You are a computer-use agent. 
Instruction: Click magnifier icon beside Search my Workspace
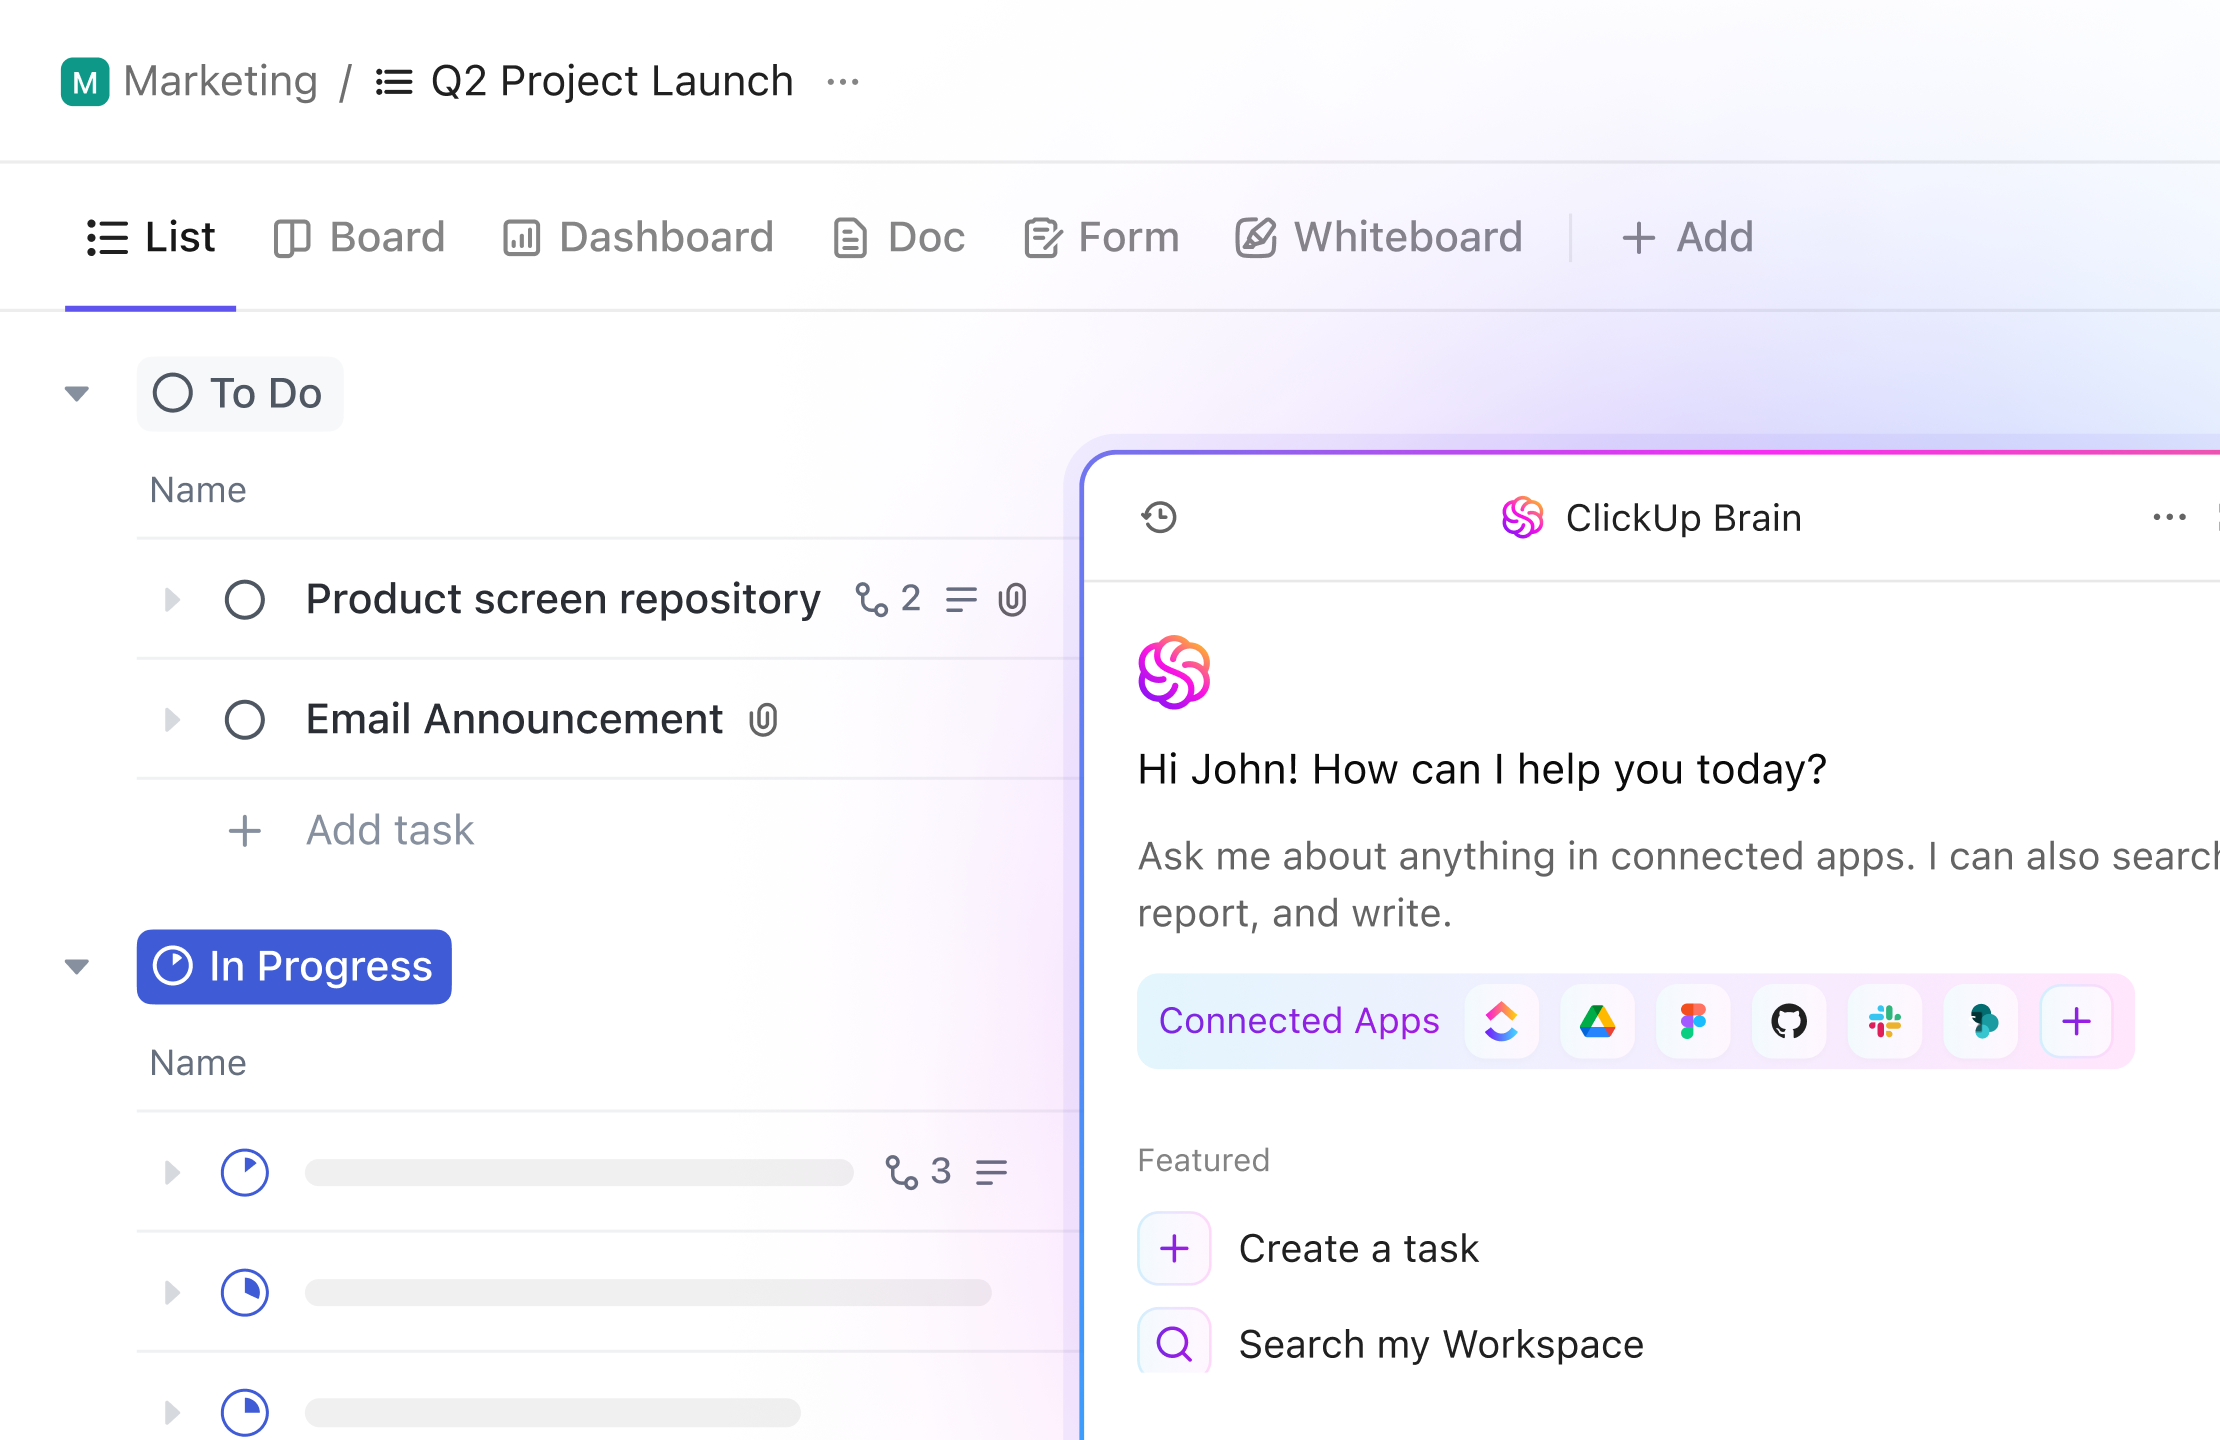[x=1174, y=1343]
